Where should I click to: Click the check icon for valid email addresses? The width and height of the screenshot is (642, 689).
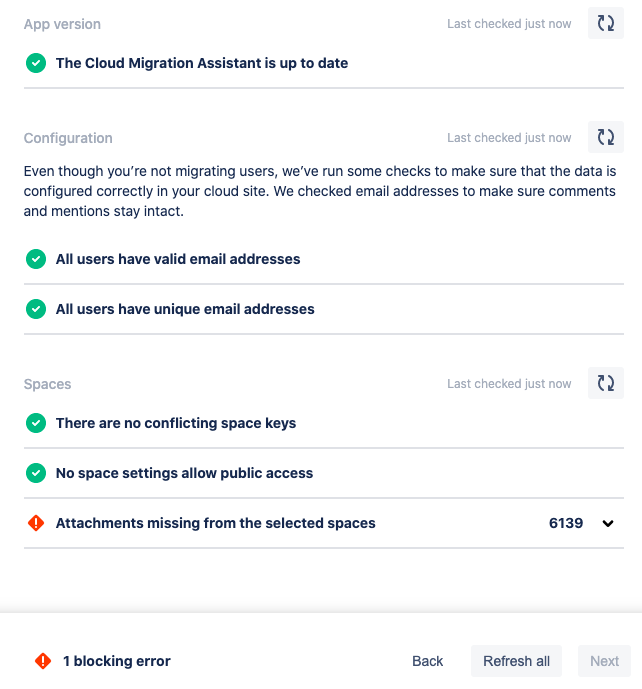36,259
